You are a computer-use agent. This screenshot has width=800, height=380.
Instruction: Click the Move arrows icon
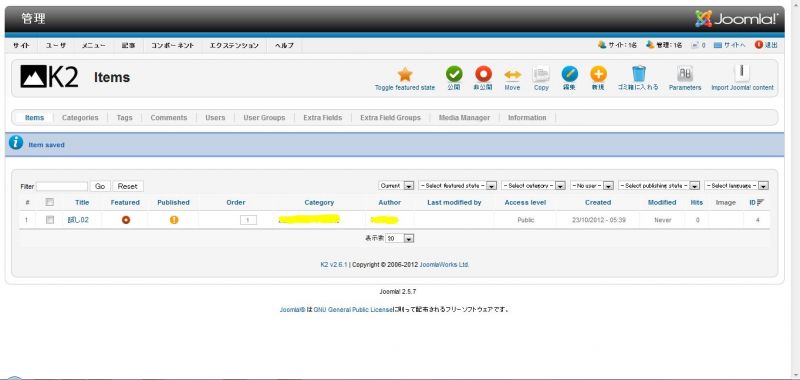[512, 75]
